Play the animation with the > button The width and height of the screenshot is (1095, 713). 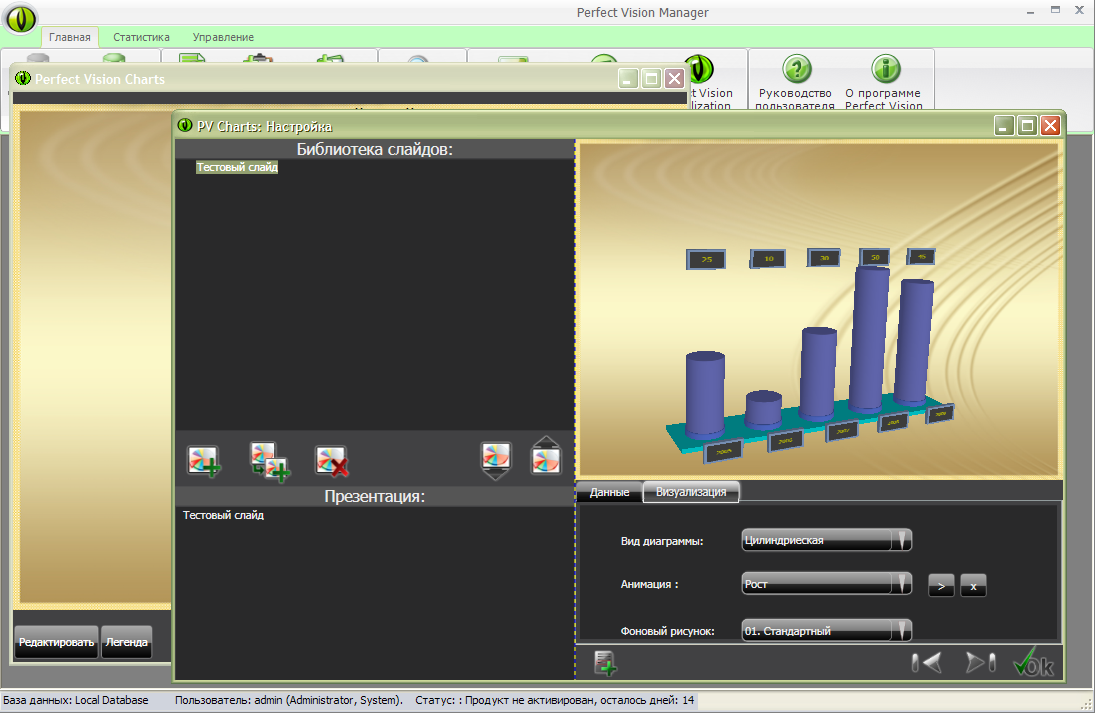941,585
